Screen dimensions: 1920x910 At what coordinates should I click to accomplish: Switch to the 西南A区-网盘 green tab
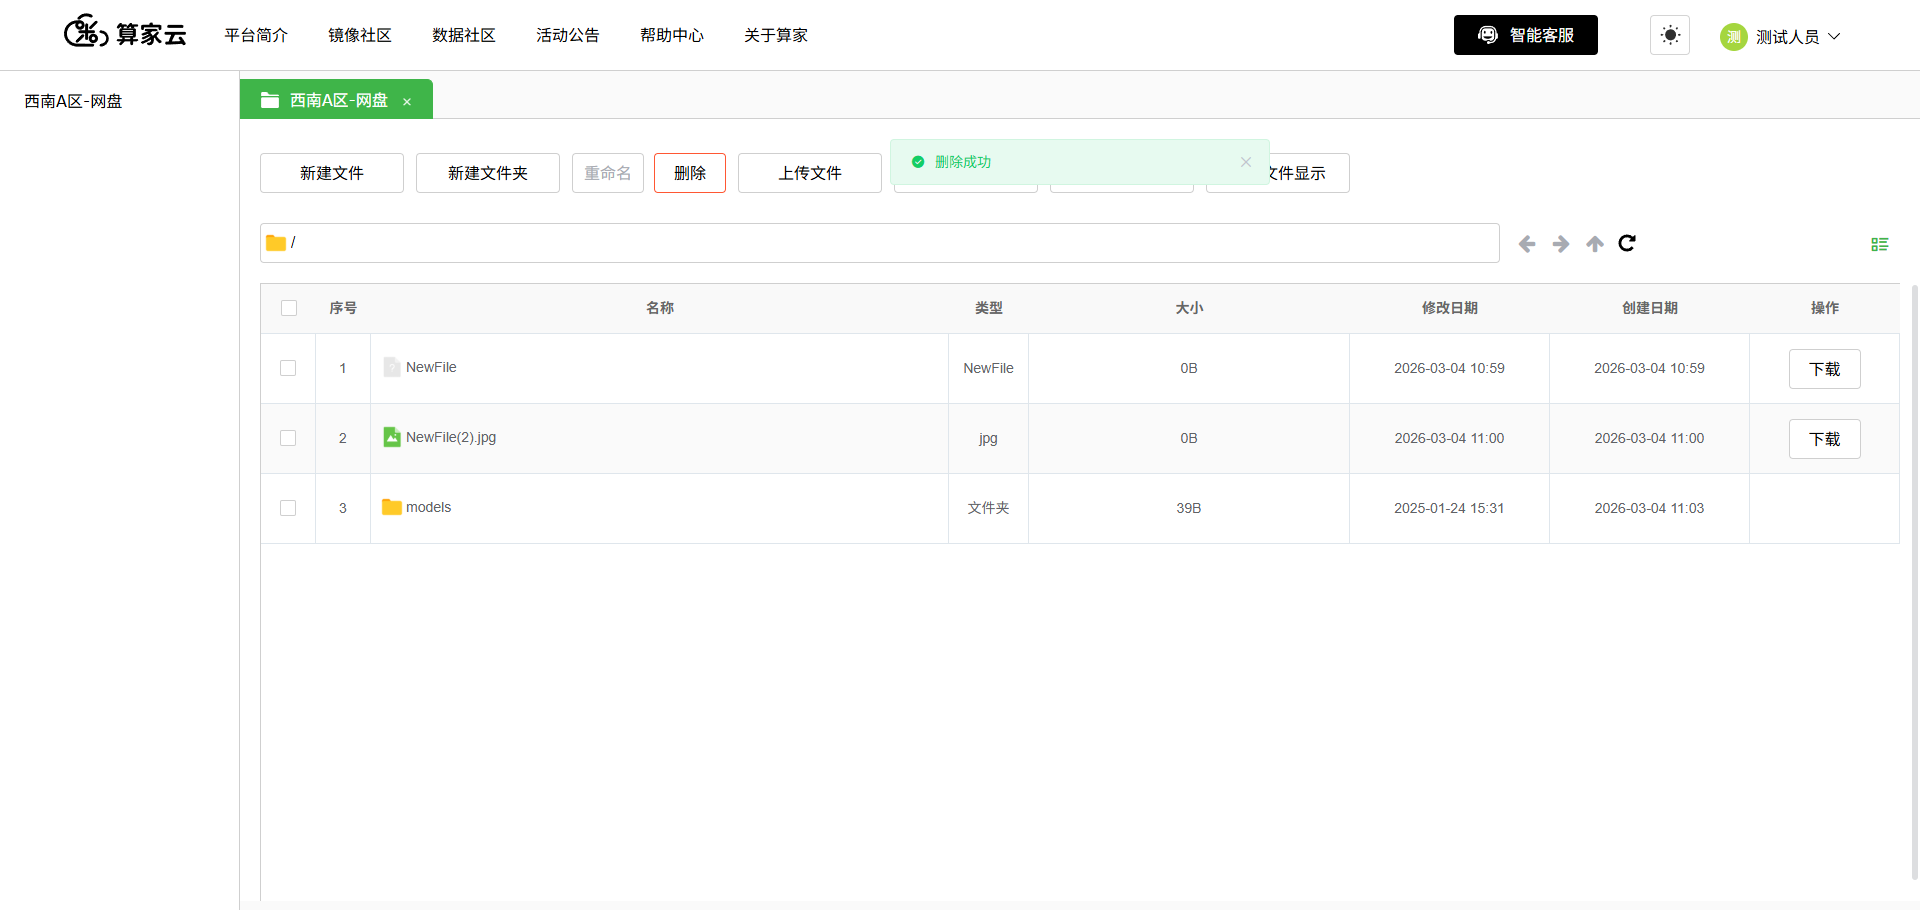click(x=336, y=100)
